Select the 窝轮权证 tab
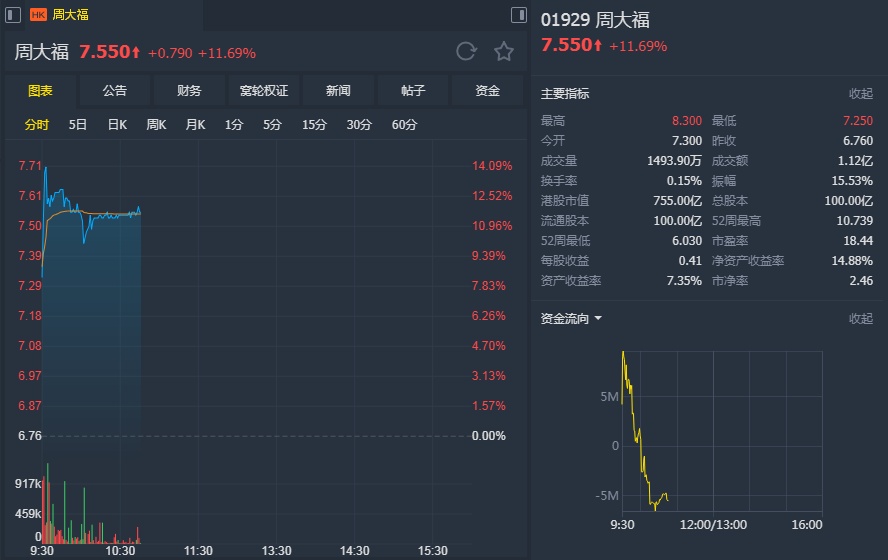This screenshot has height=560, width=888. (x=263, y=91)
